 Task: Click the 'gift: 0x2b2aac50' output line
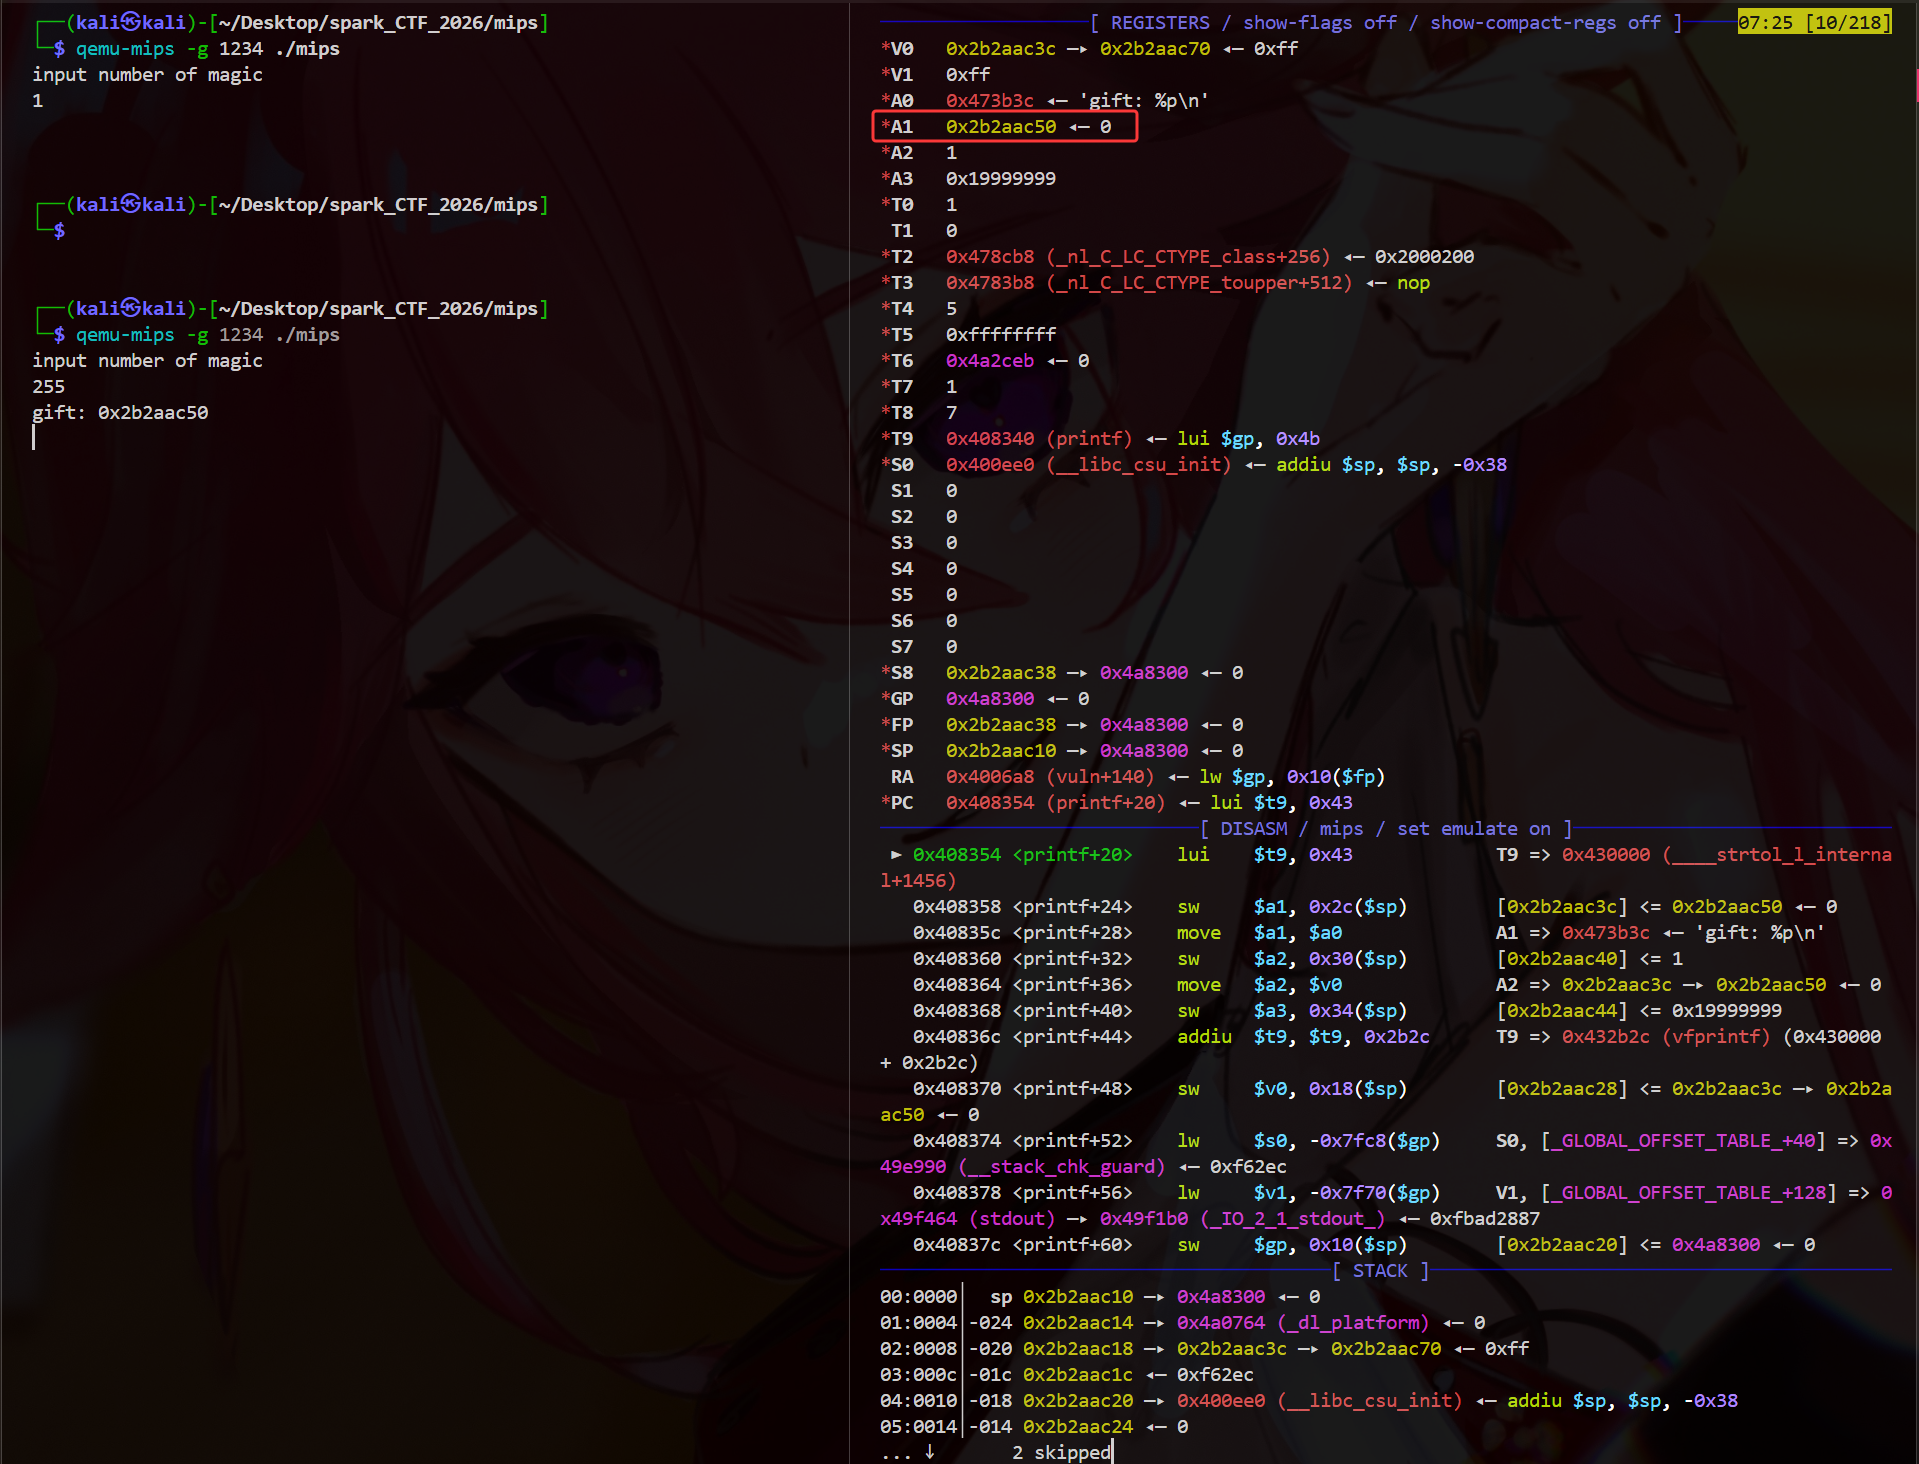coord(120,413)
